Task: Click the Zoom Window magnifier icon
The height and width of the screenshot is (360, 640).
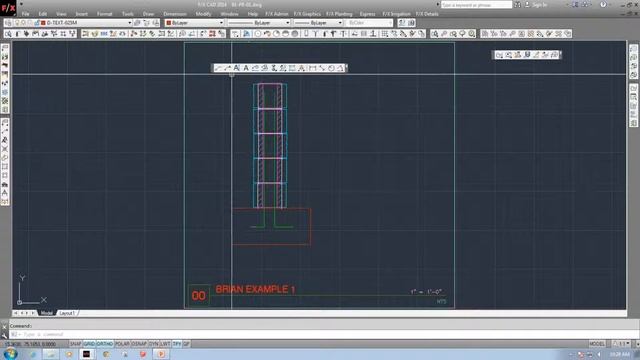Action: (x=435, y=34)
